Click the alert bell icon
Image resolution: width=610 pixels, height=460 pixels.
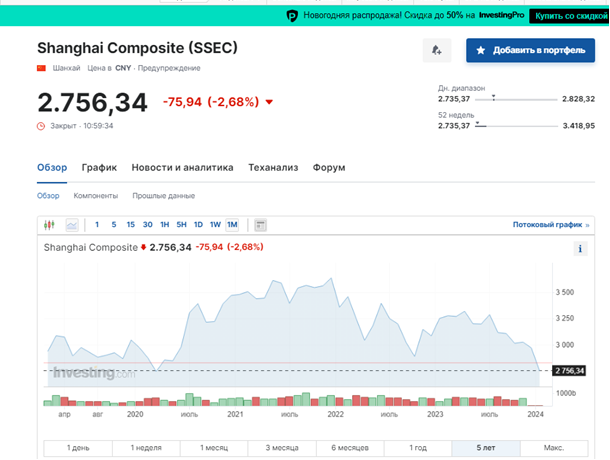pos(437,50)
